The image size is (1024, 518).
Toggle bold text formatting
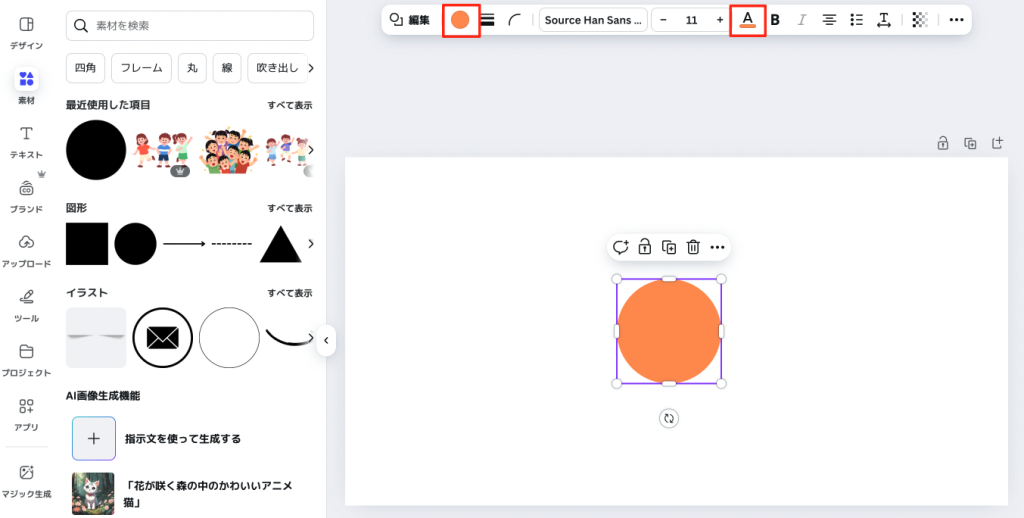775,20
